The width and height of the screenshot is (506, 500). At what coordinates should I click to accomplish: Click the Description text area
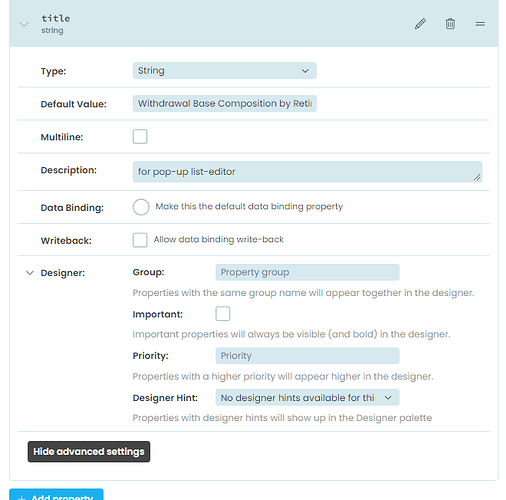click(x=307, y=172)
